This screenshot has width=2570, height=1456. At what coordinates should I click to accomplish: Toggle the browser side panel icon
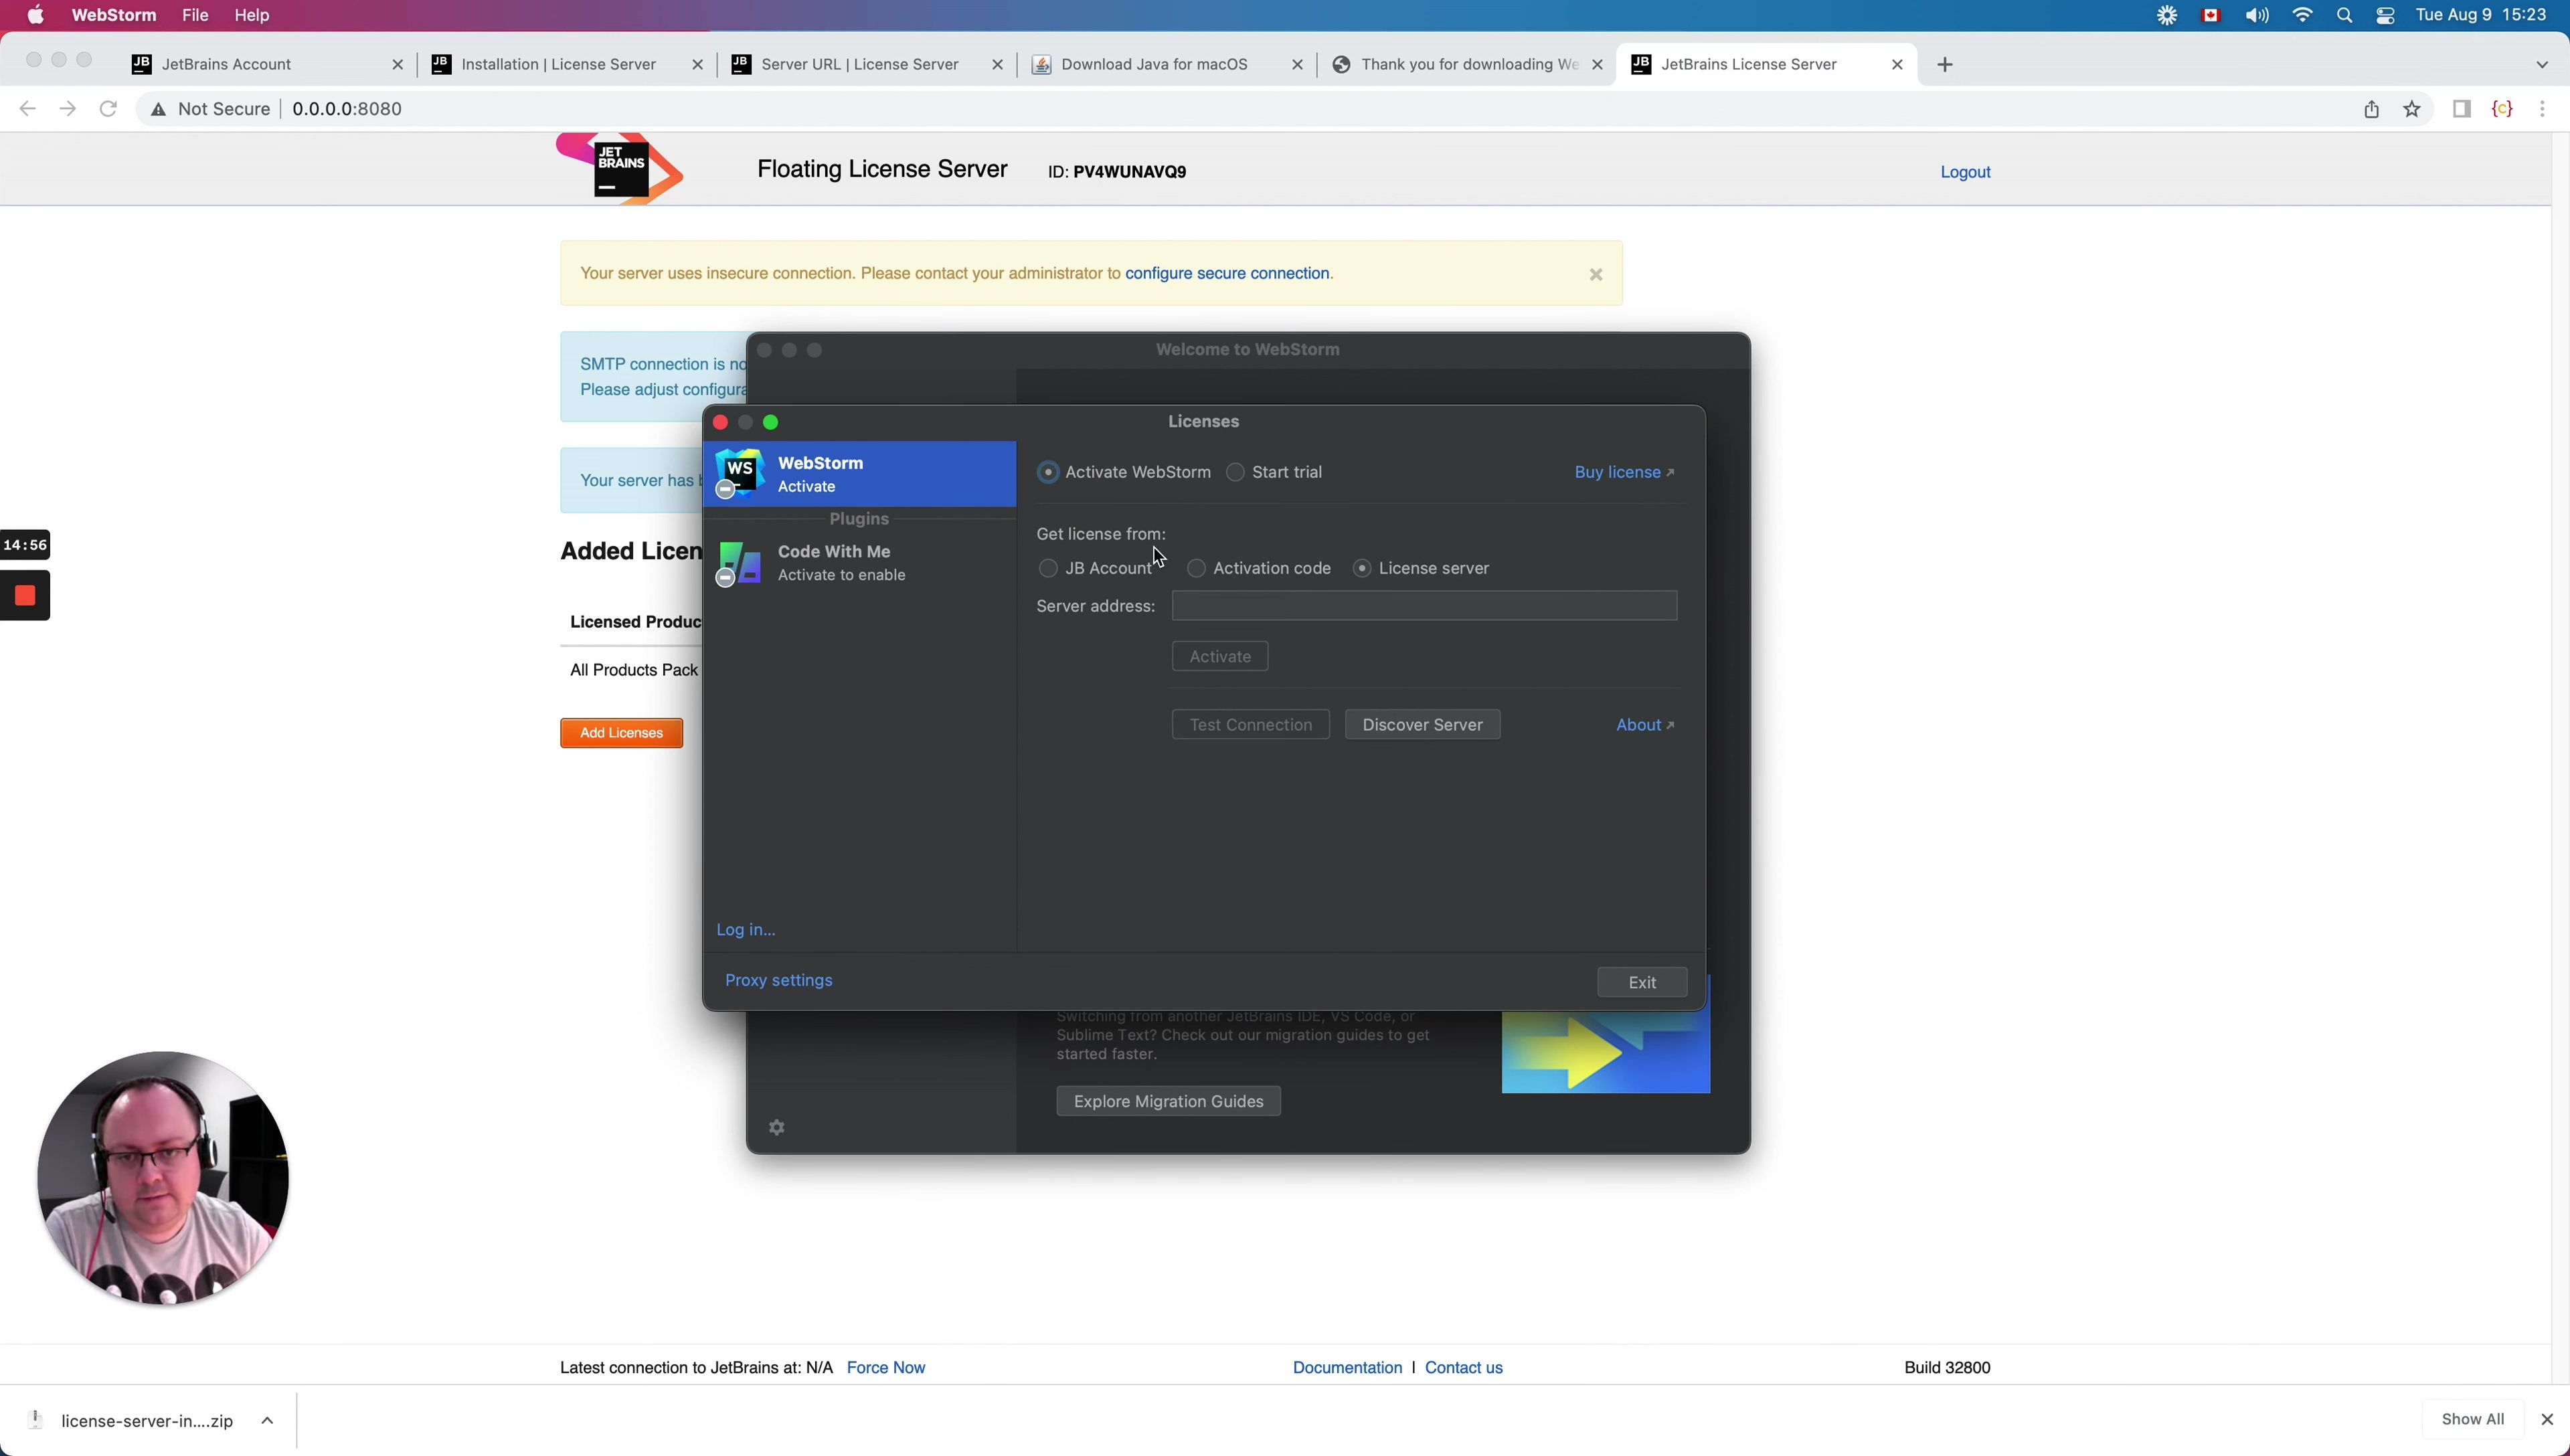pyautogui.click(x=2462, y=109)
